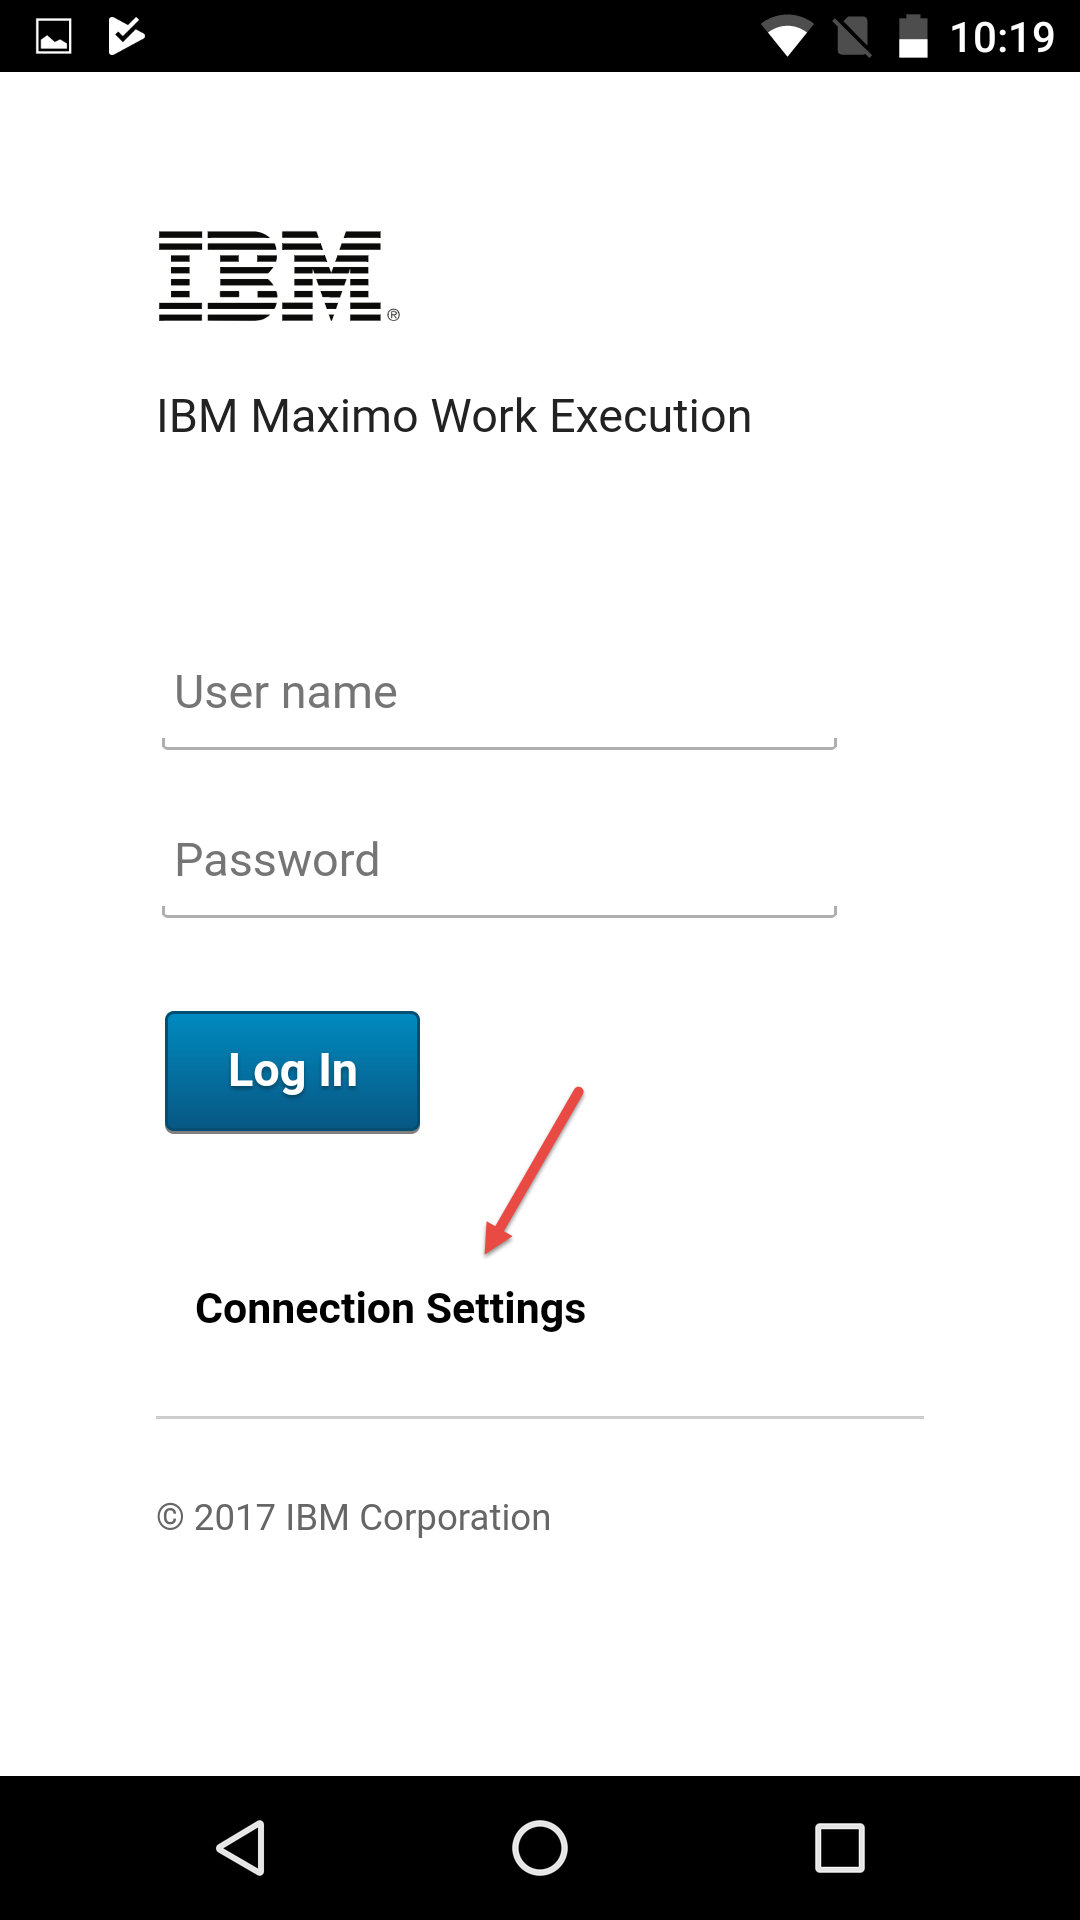Click the IBM Maximo Work Execution title

pos(454,416)
